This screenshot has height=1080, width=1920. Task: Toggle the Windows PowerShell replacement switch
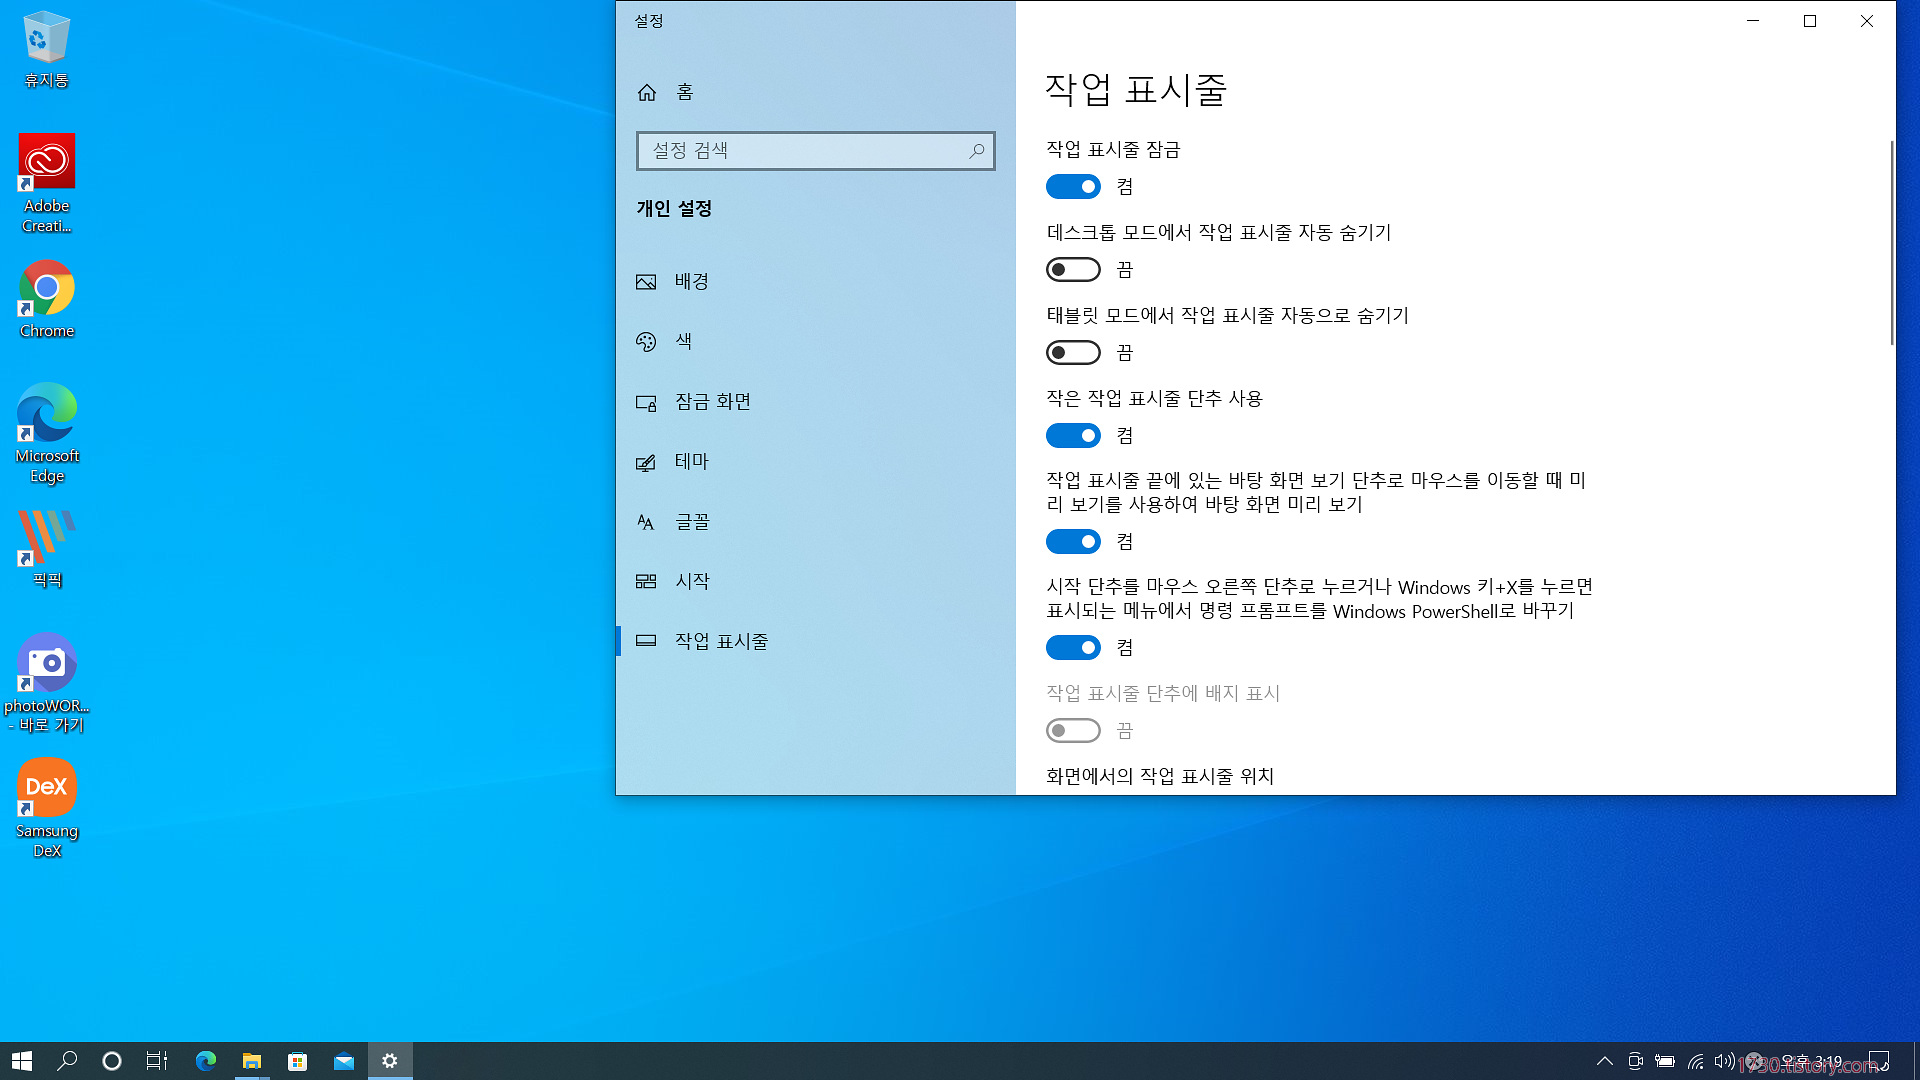pos(1073,648)
